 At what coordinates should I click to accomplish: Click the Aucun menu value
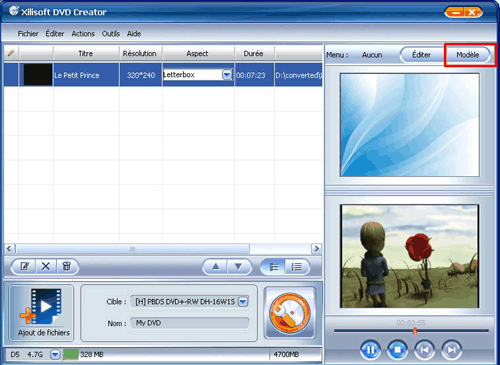tap(372, 55)
